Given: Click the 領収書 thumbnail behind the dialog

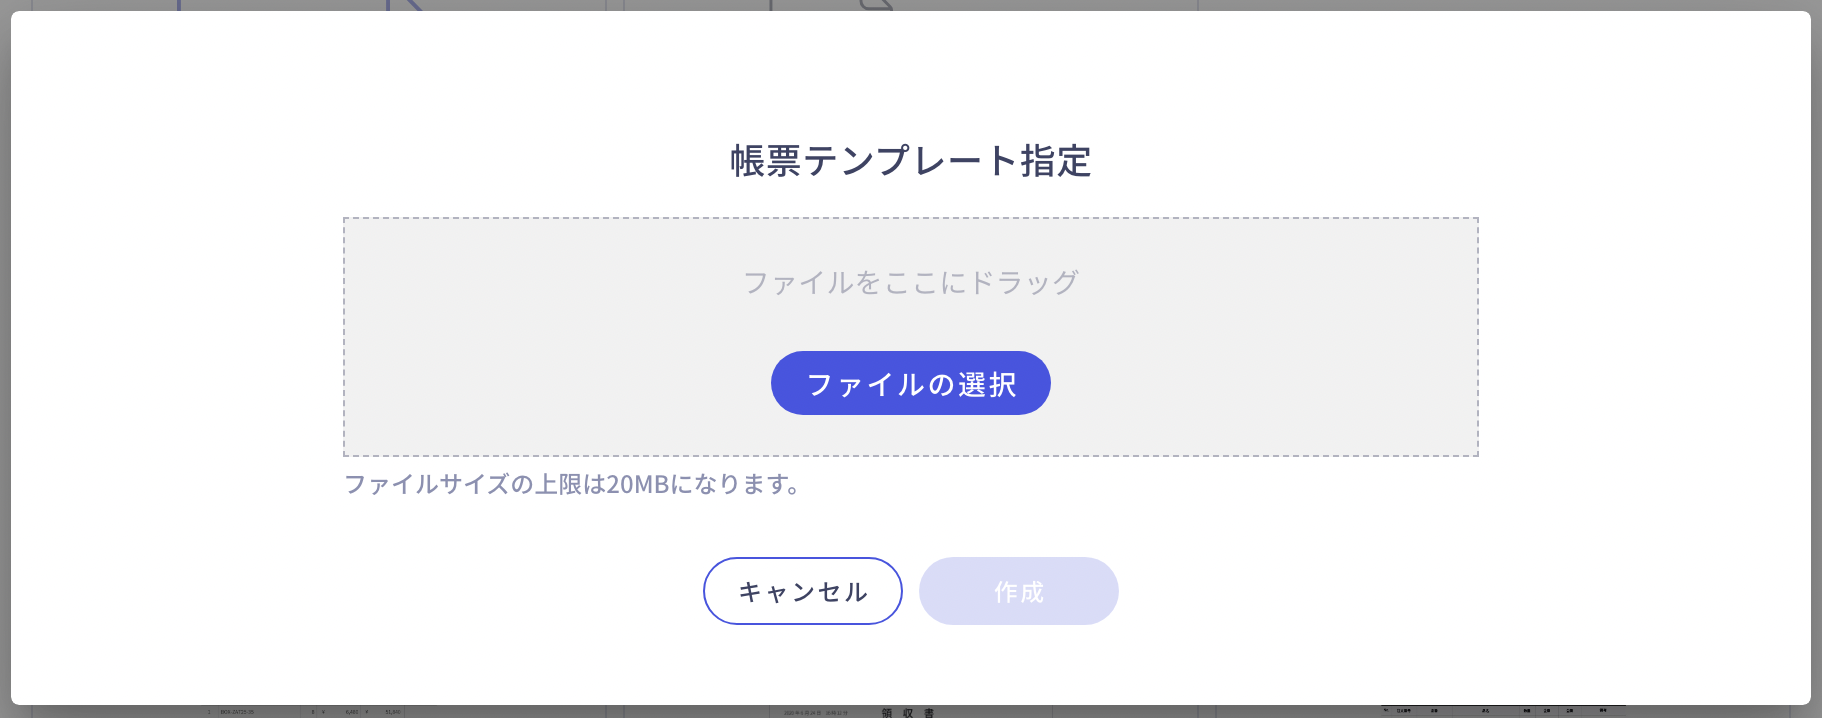Looking at the screenshot, I should 908,712.
